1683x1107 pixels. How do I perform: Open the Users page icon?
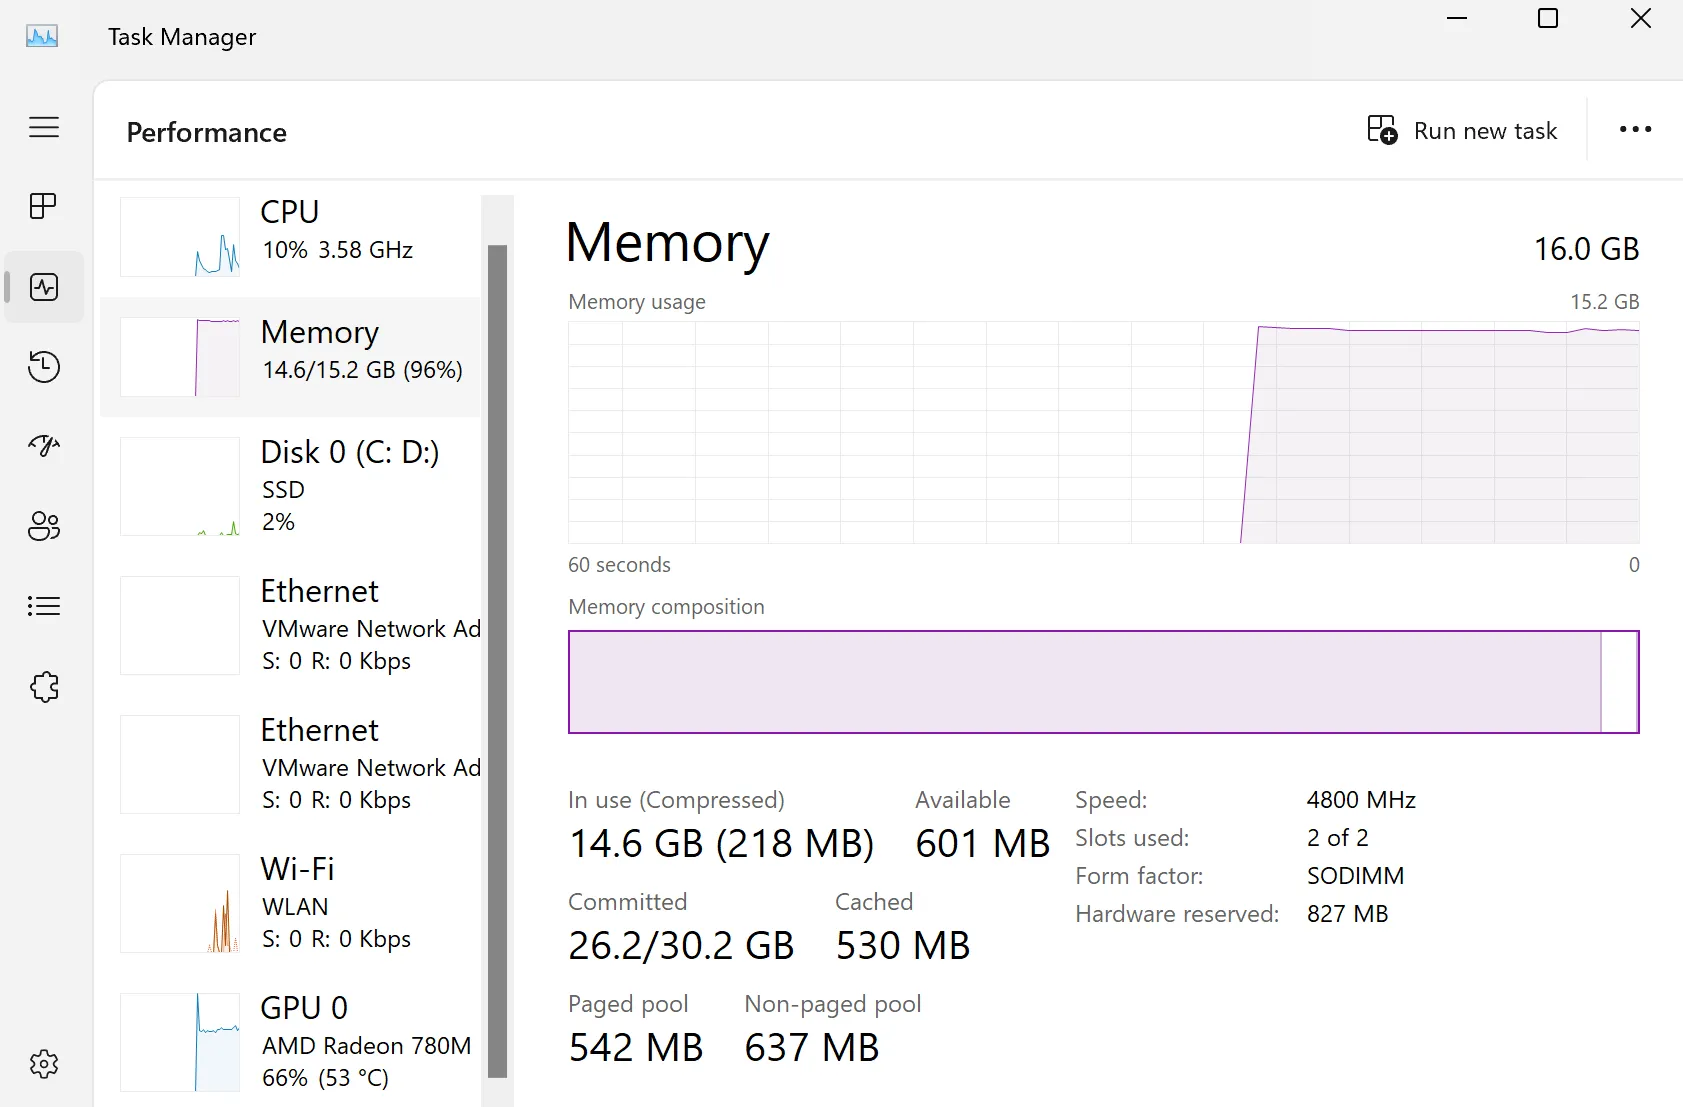[44, 526]
